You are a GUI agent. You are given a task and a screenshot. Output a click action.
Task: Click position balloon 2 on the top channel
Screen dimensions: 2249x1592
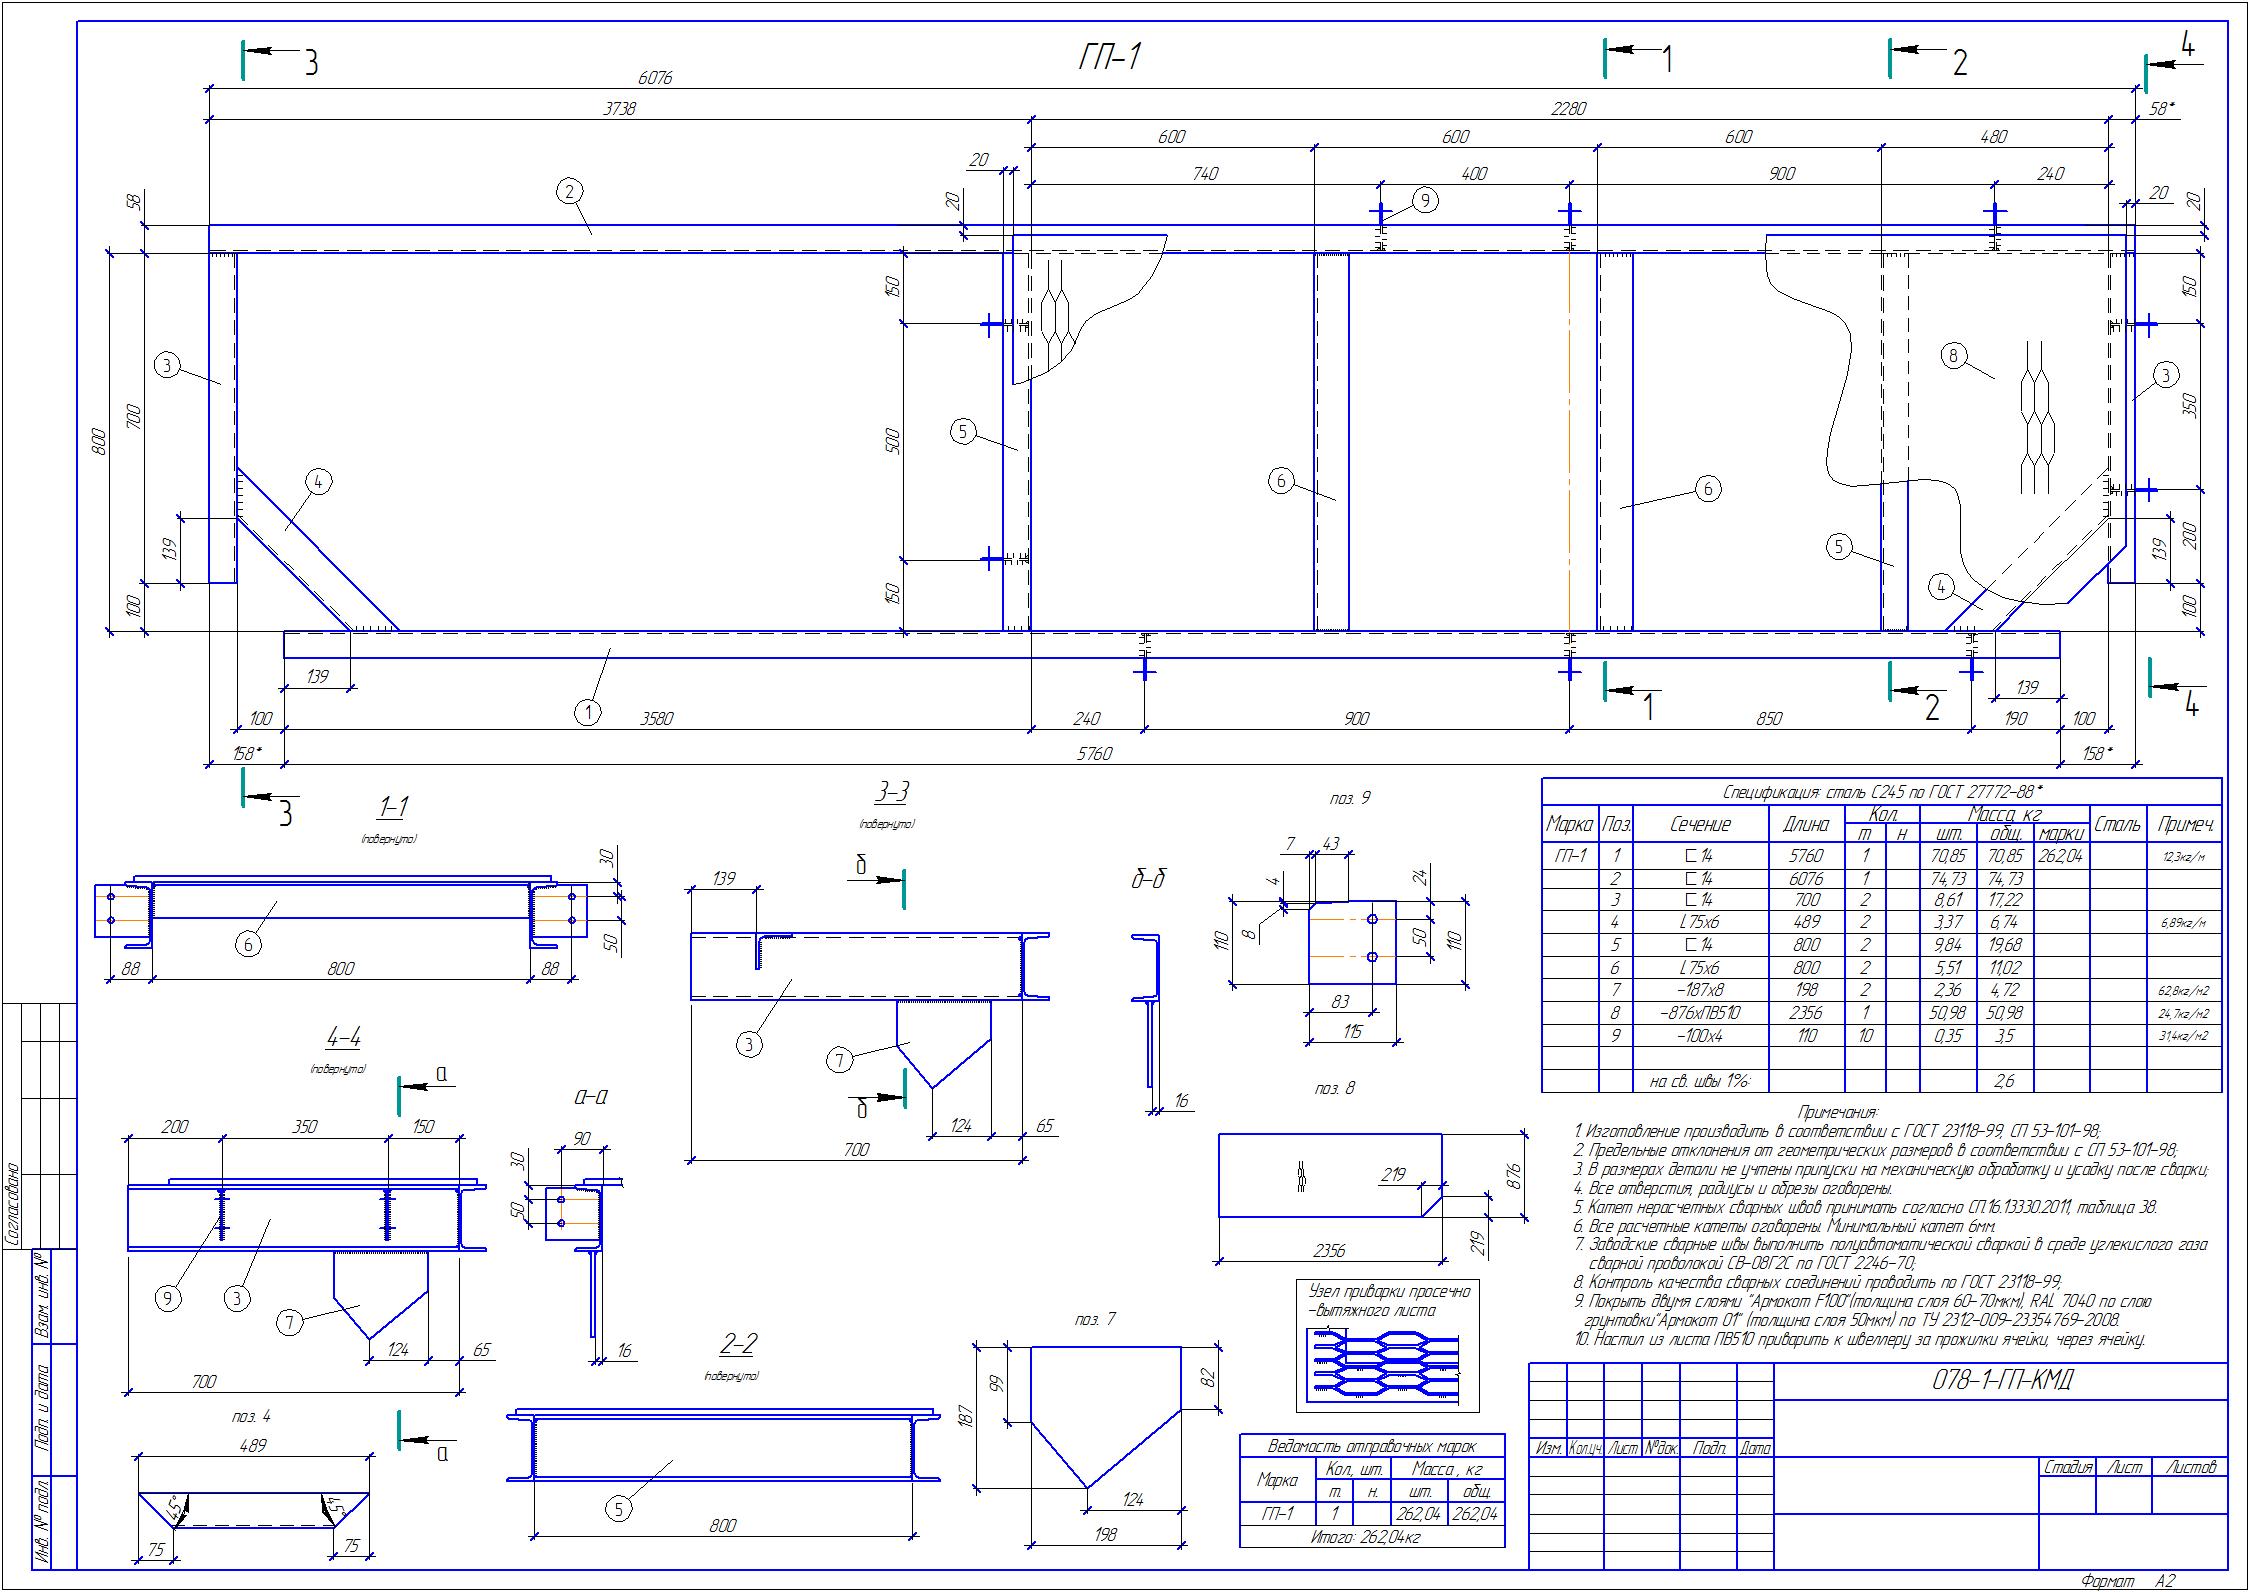tap(569, 190)
